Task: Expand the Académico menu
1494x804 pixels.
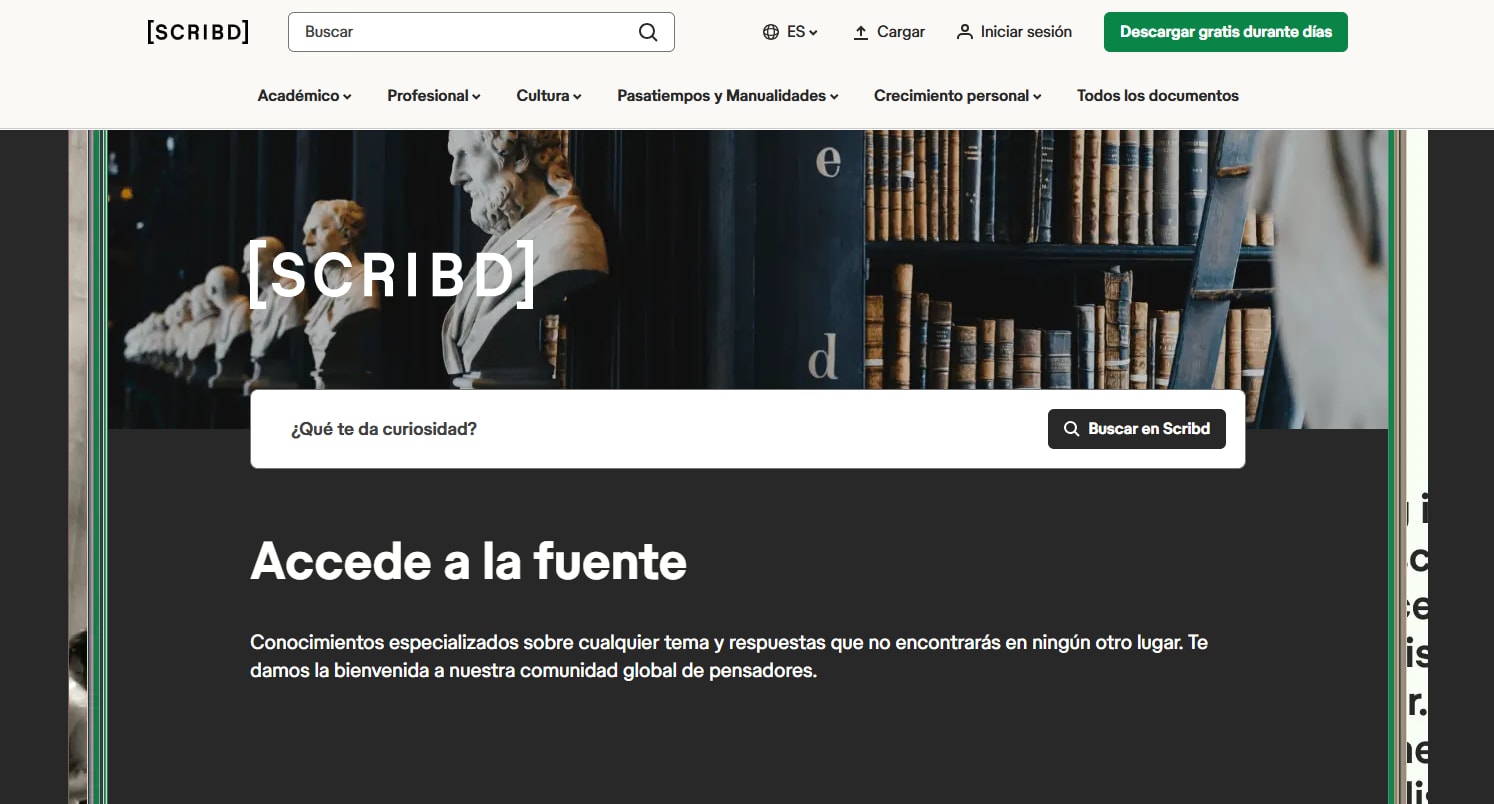Action: [x=305, y=96]
